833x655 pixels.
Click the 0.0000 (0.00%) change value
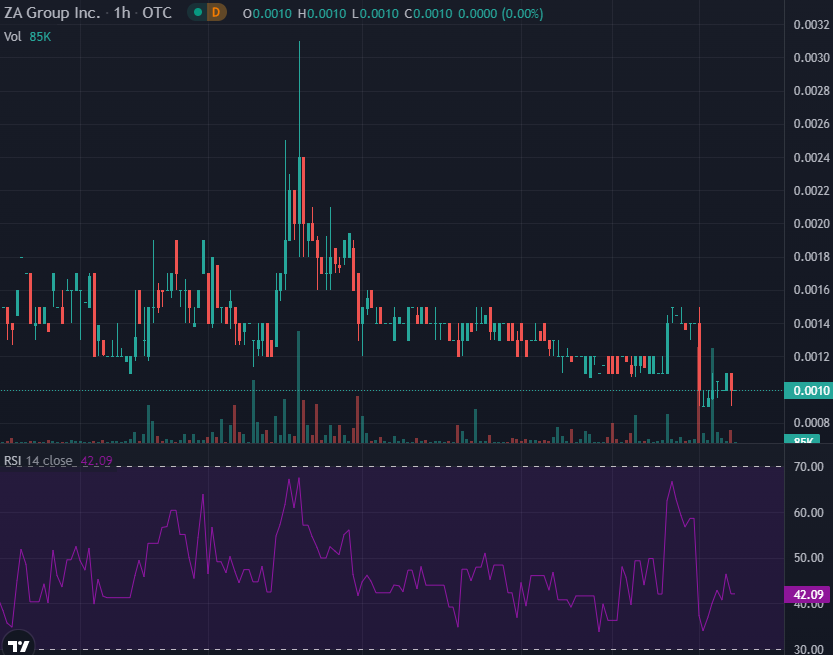[x=500, y=13]
